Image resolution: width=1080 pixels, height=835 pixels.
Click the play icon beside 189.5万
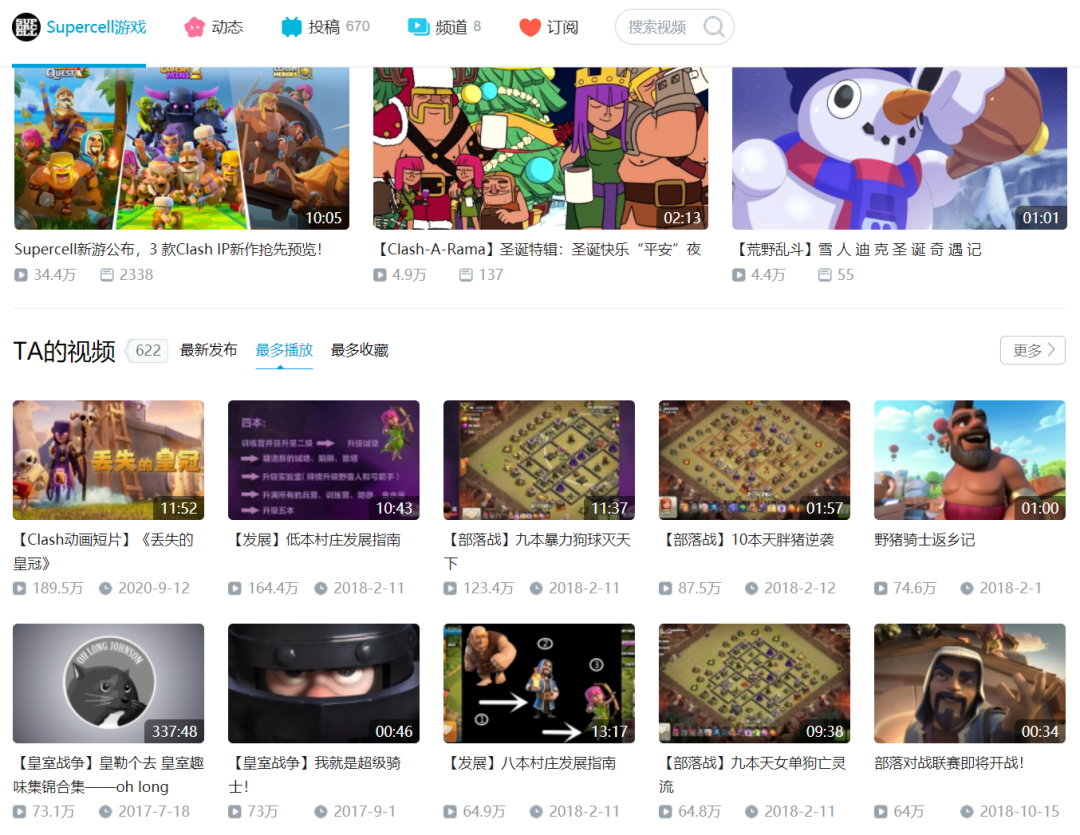click(x=19, y=588)
